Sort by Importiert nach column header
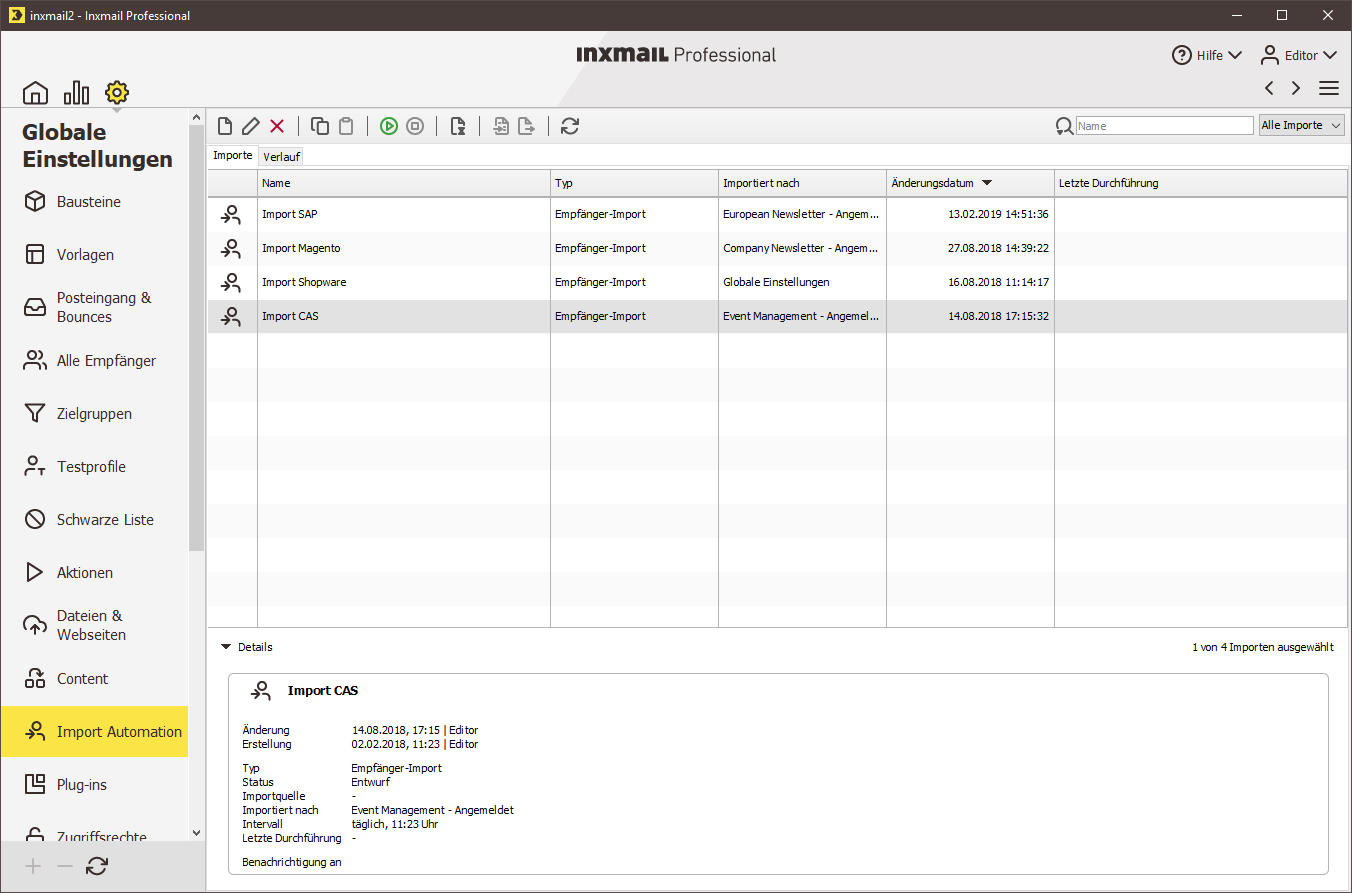This screenshot has height=893, width=1352. (802, 183)
